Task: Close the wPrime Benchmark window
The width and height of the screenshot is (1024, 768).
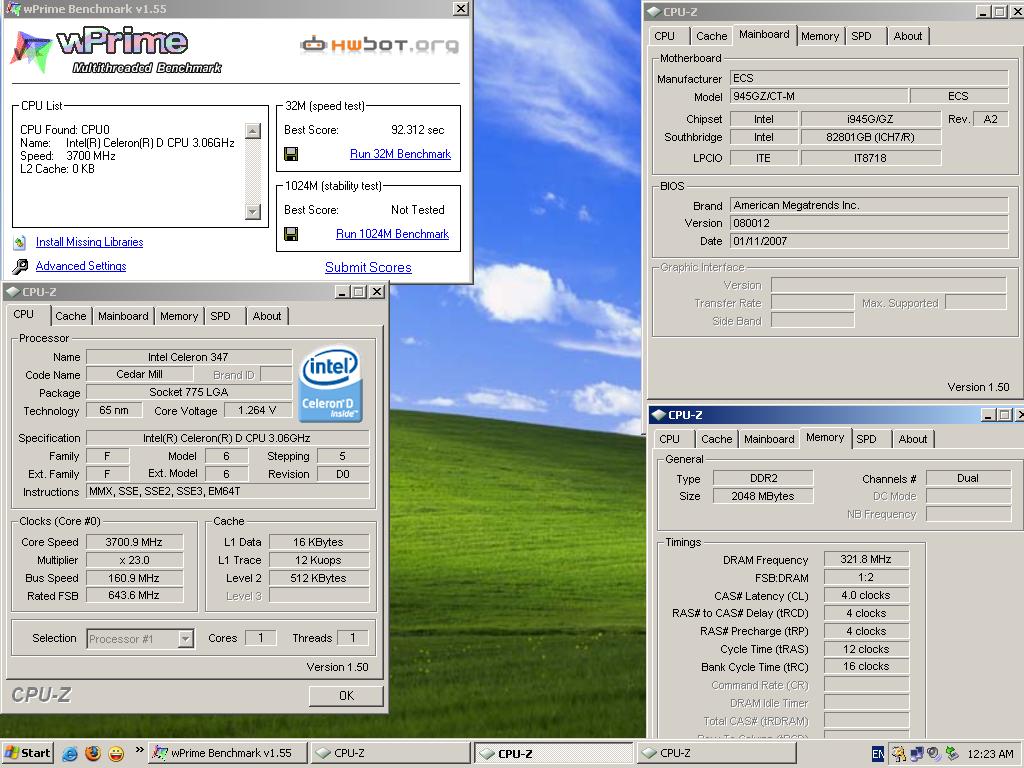Action: 460,8
